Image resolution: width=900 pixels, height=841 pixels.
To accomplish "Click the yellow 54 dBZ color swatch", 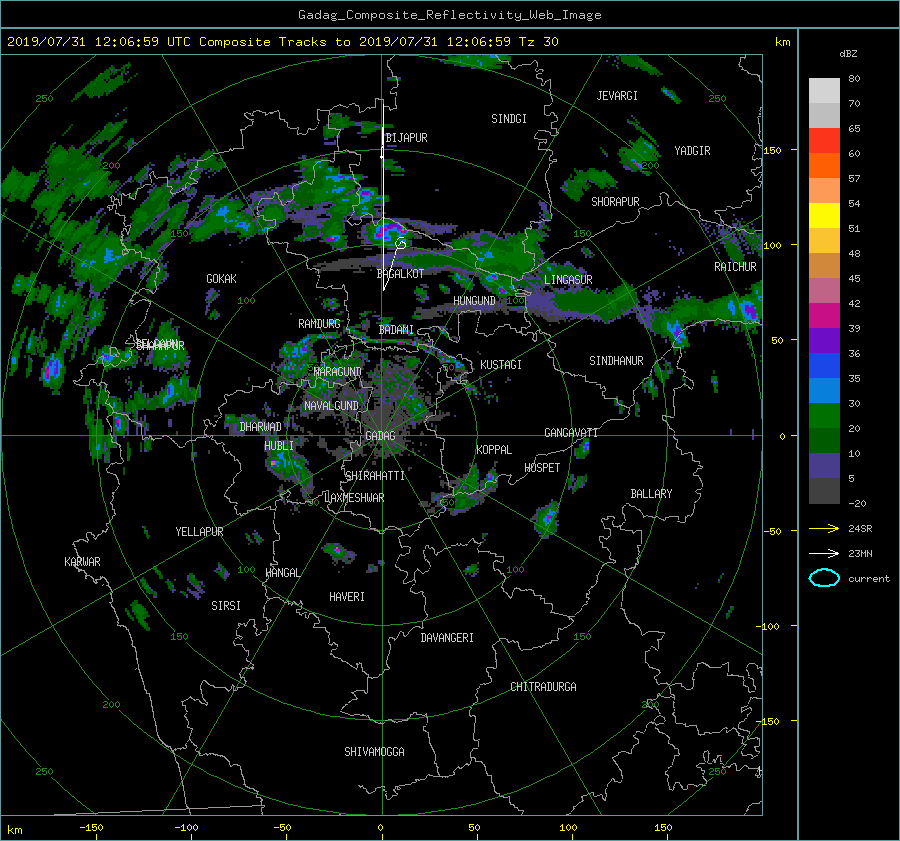I will click(x=824, y=216).
